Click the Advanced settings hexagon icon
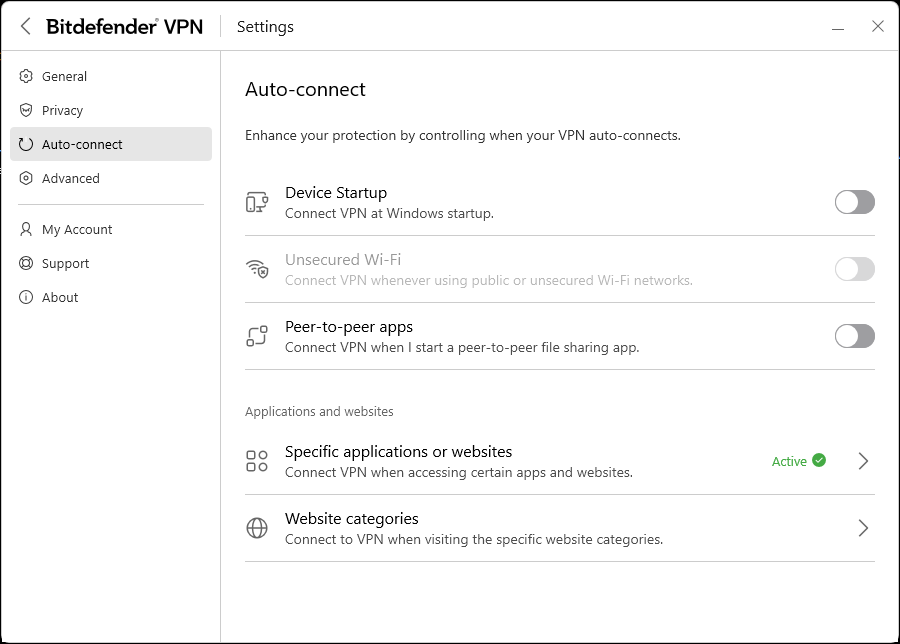The width and height of the screenshot is (900, 644). (27, 179)
